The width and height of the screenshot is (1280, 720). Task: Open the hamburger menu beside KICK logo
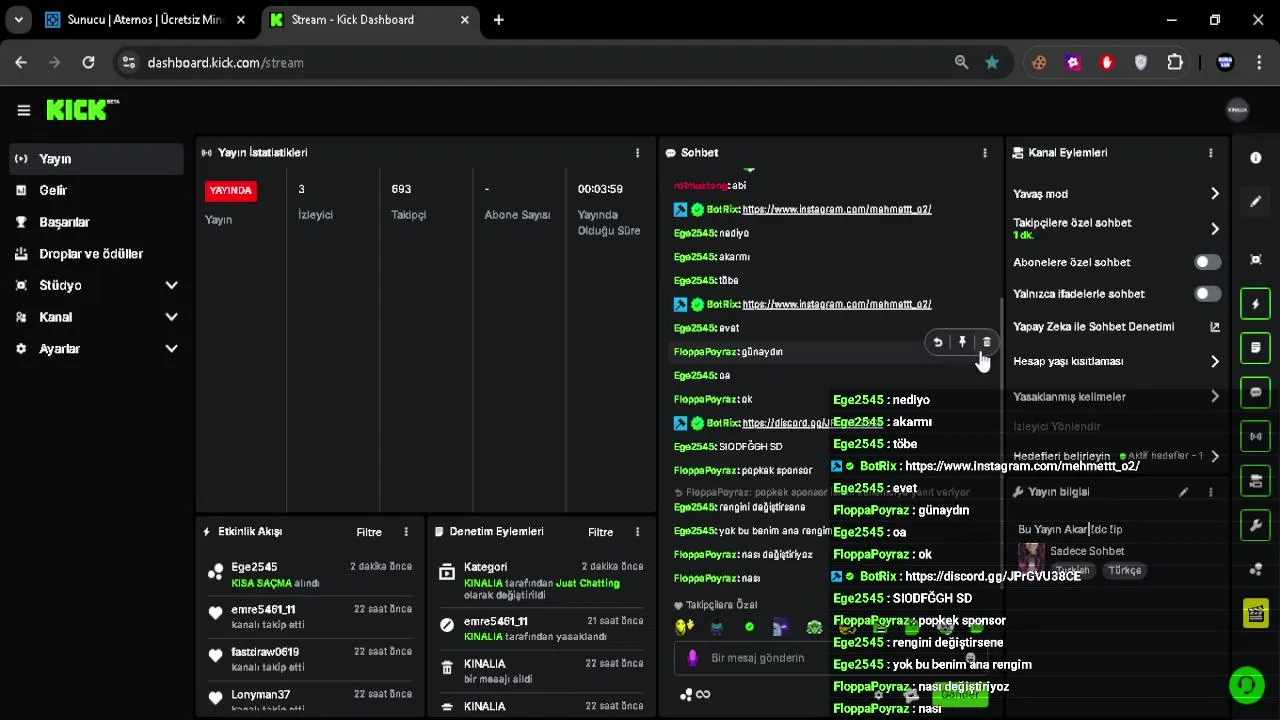click(24, 110)
